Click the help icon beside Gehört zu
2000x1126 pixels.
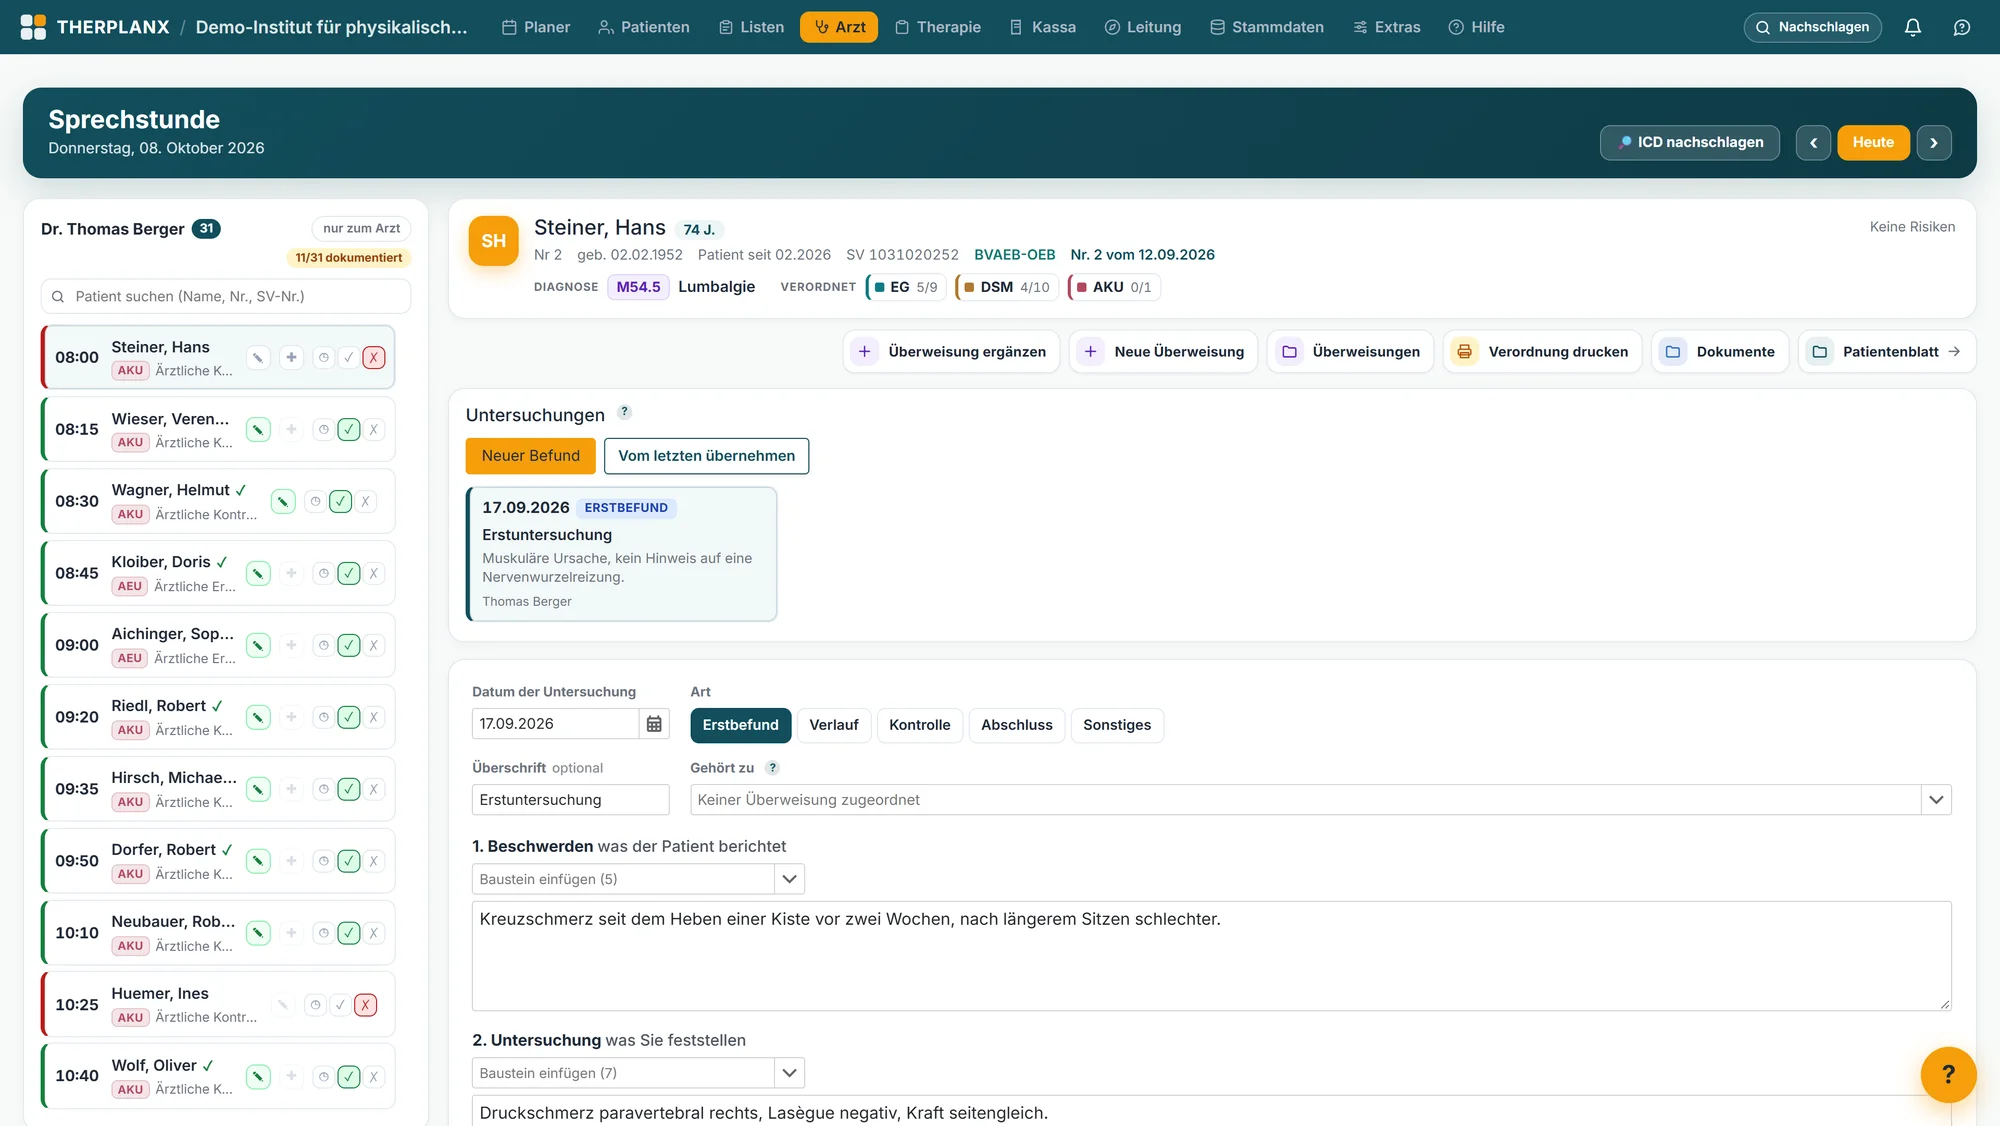click(x=772, y=768)
